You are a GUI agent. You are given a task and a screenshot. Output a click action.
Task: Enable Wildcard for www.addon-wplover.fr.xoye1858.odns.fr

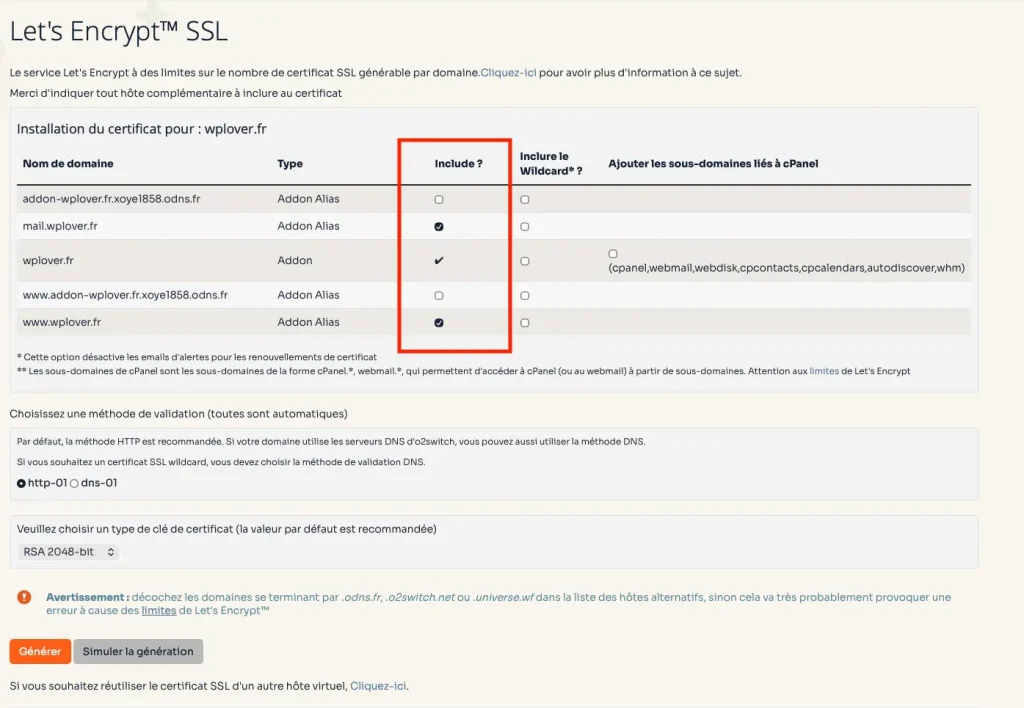pyautogui.click(x=524, y=295)
